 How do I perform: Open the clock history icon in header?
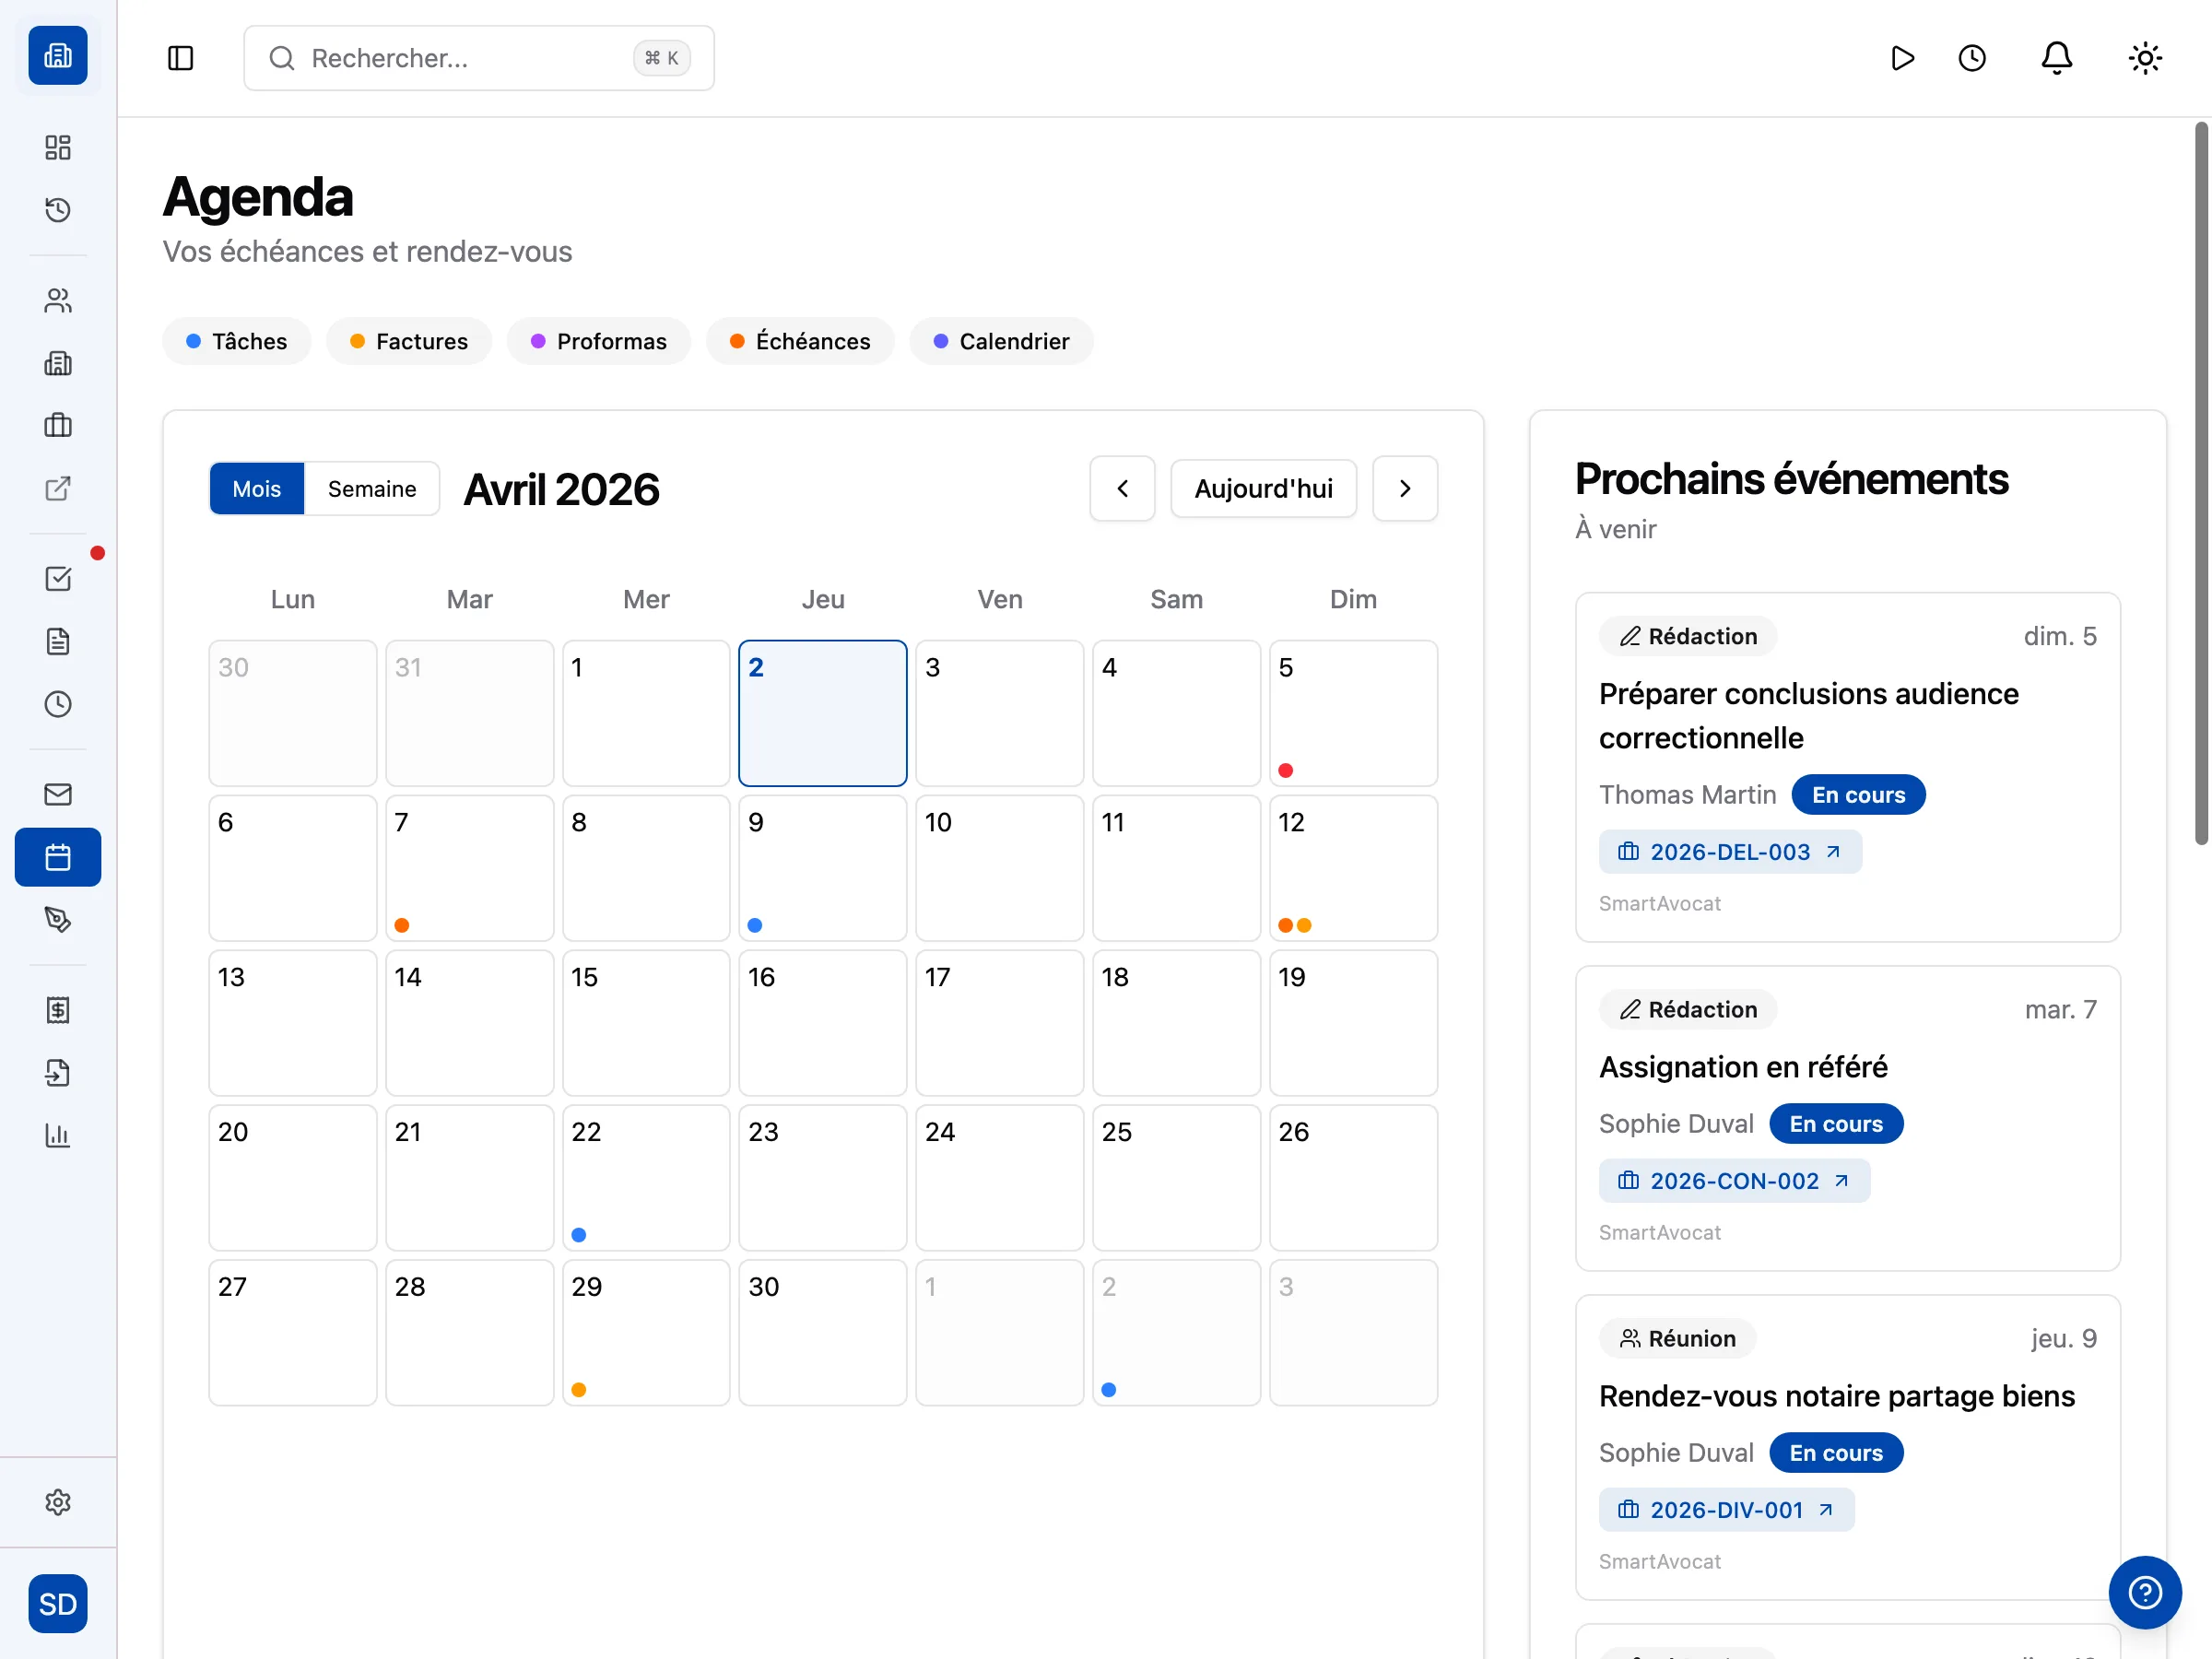point(1971,58)
